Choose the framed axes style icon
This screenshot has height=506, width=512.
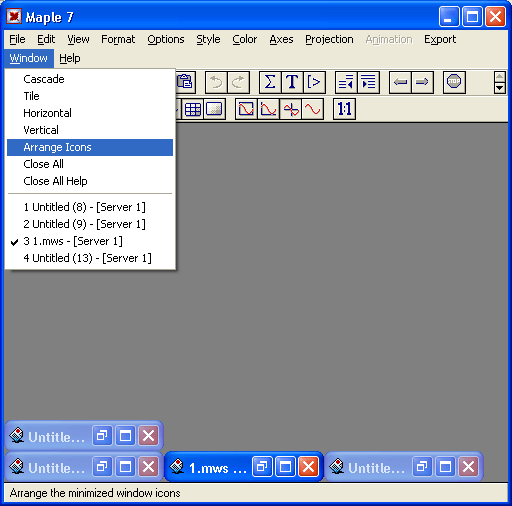pyautogui.click(x=268, y=109)
